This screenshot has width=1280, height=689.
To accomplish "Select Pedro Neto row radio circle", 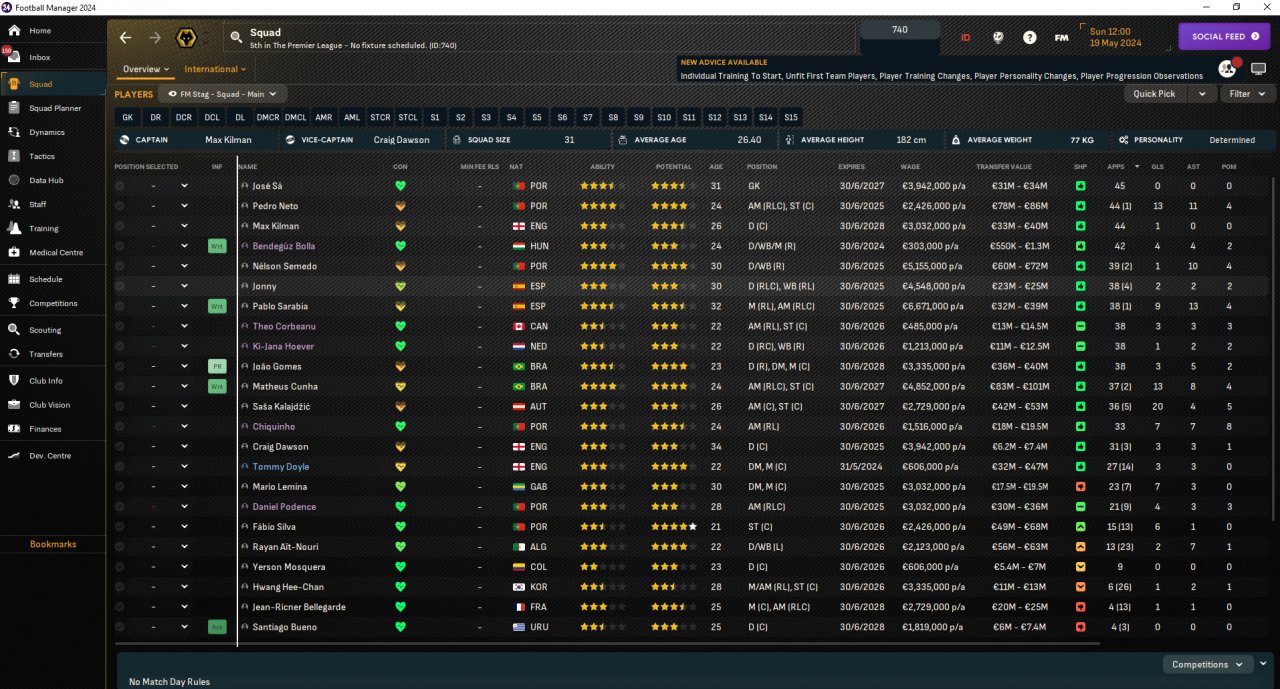I will [120, 206].
